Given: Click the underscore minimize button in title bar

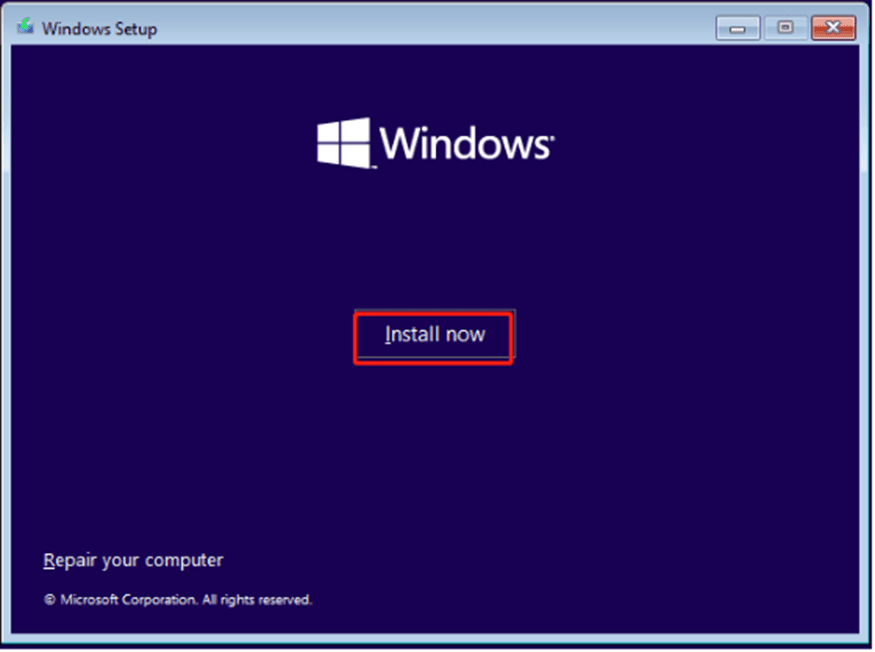Looking at the screenshot, I should [740, 28].
